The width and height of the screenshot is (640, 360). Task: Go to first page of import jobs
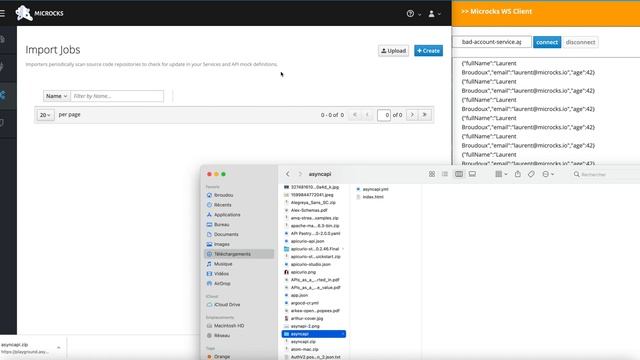[x=355, y=115]
